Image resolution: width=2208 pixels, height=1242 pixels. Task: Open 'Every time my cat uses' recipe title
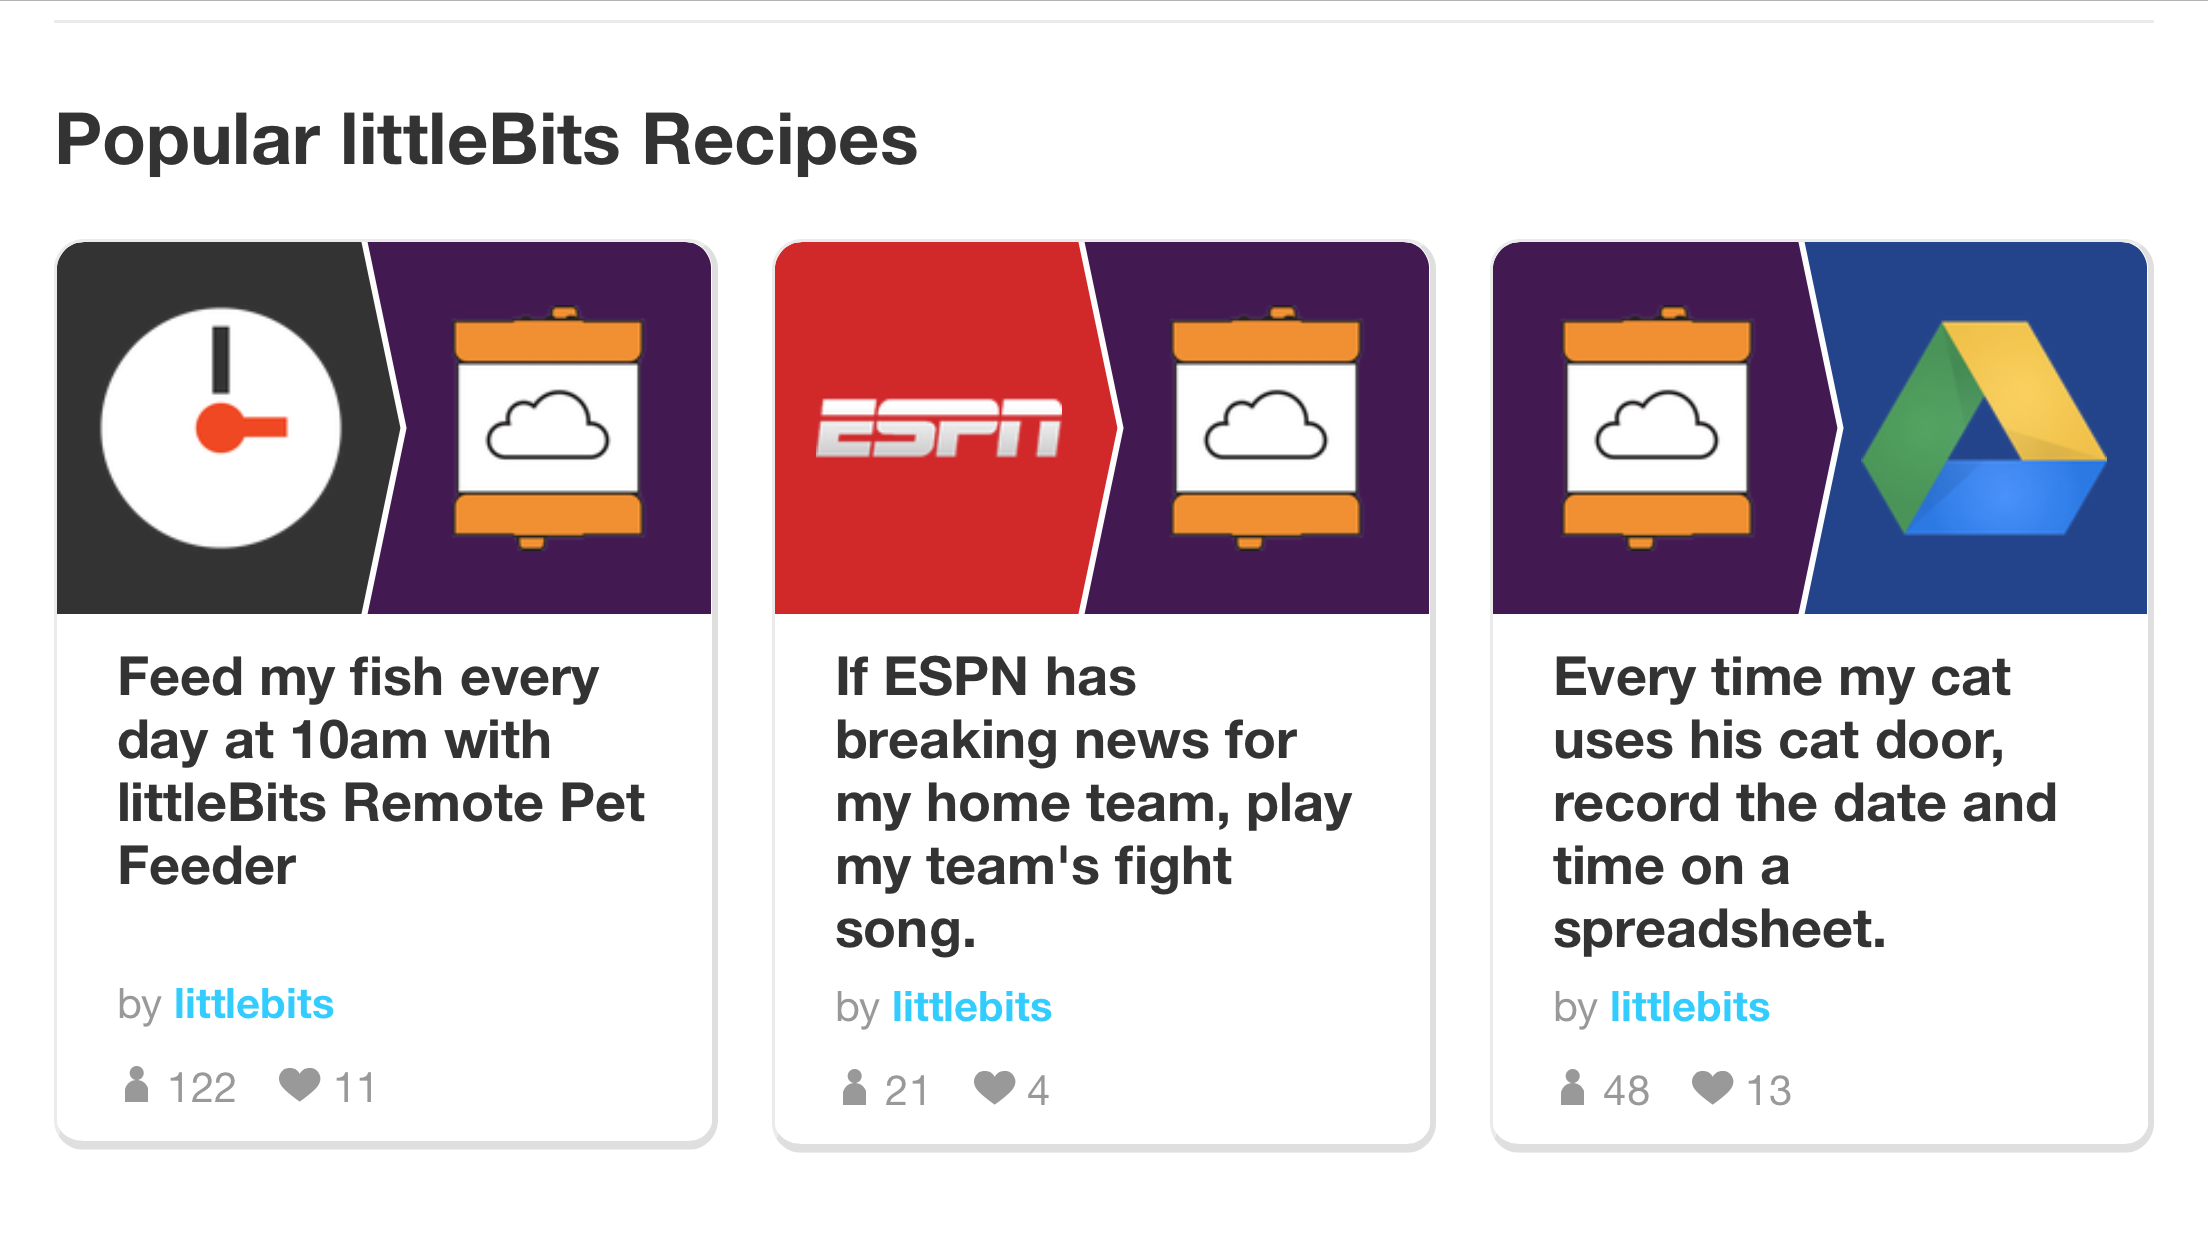[x=1805, y=803]
